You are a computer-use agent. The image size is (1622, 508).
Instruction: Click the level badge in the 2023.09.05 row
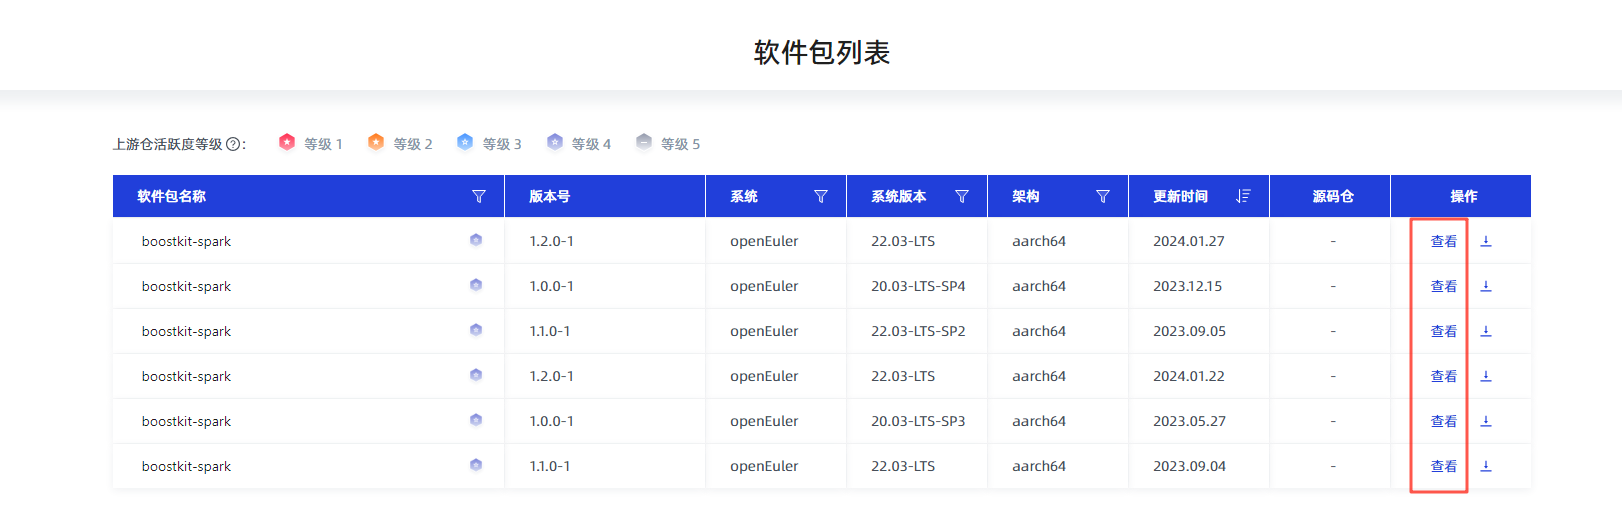tap(476, 330)
